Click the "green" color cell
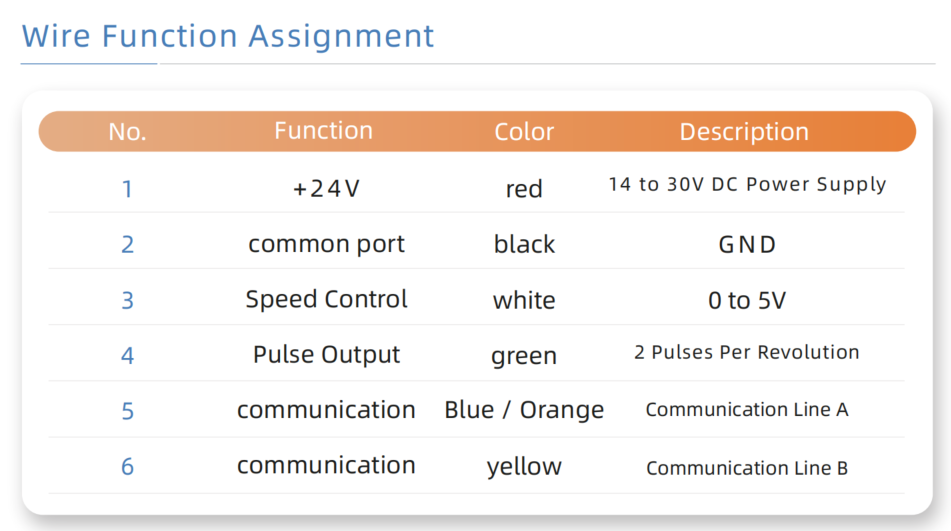The width and height of the screenshot is (951, 531). 524,356
